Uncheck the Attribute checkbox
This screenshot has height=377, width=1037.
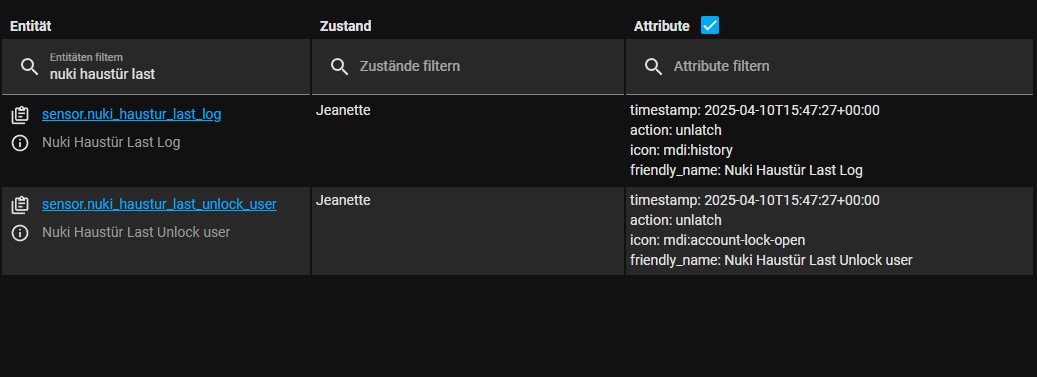click(x=710, y=26)
